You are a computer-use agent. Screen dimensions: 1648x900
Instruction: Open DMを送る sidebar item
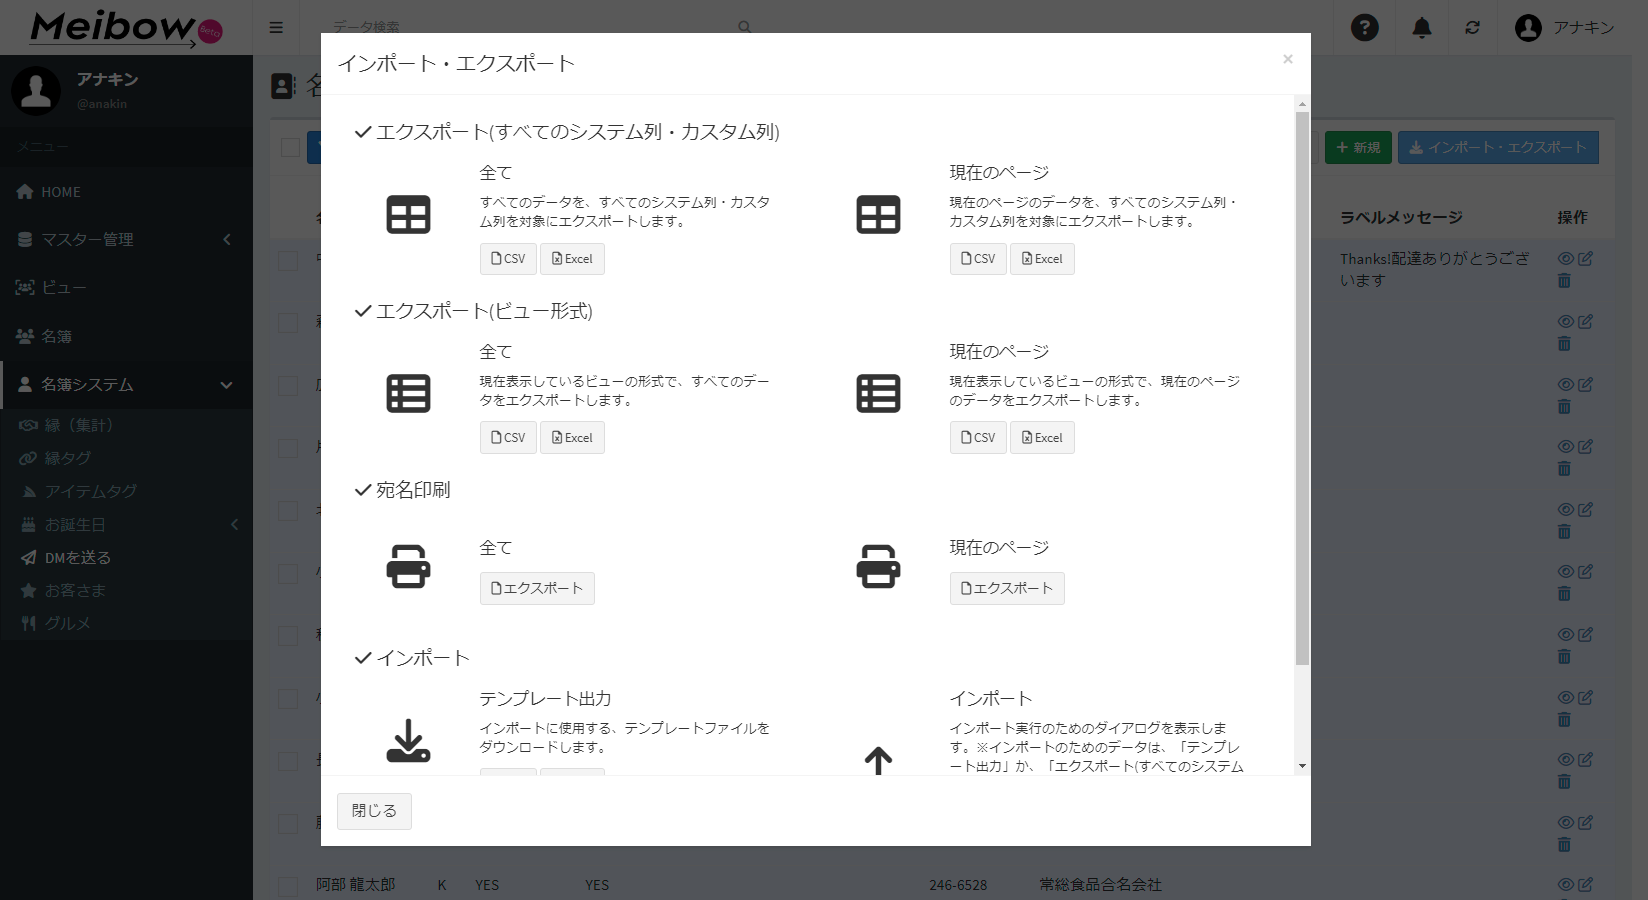click(126, 557)
